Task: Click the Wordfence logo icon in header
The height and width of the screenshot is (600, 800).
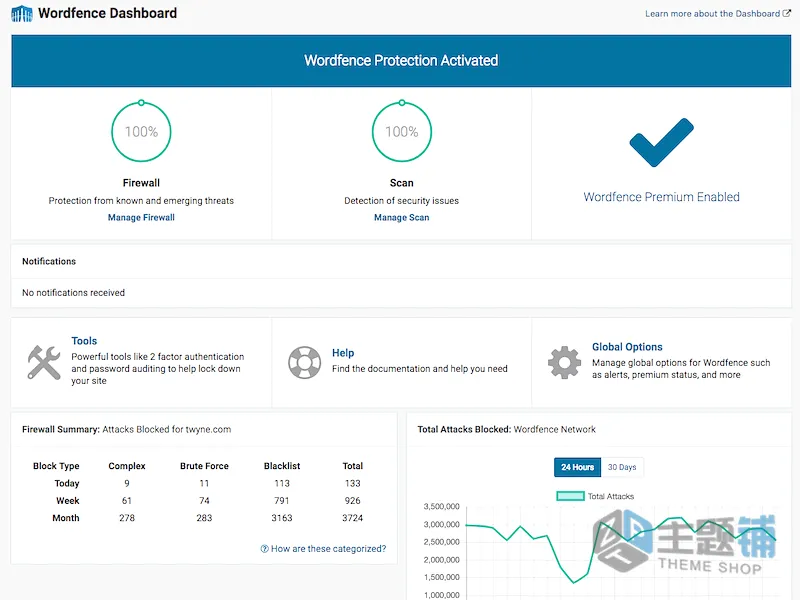Action: 21,13
